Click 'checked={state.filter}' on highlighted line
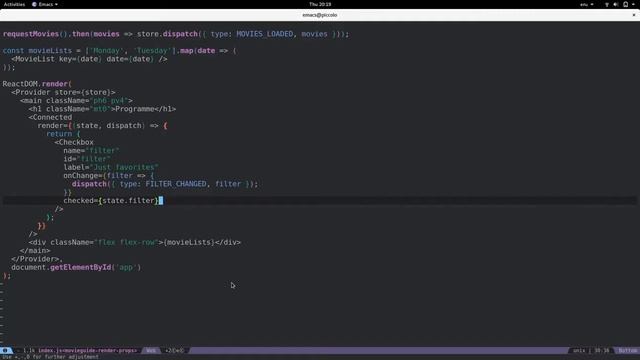 pyautogui.click(x=111, y=201)
